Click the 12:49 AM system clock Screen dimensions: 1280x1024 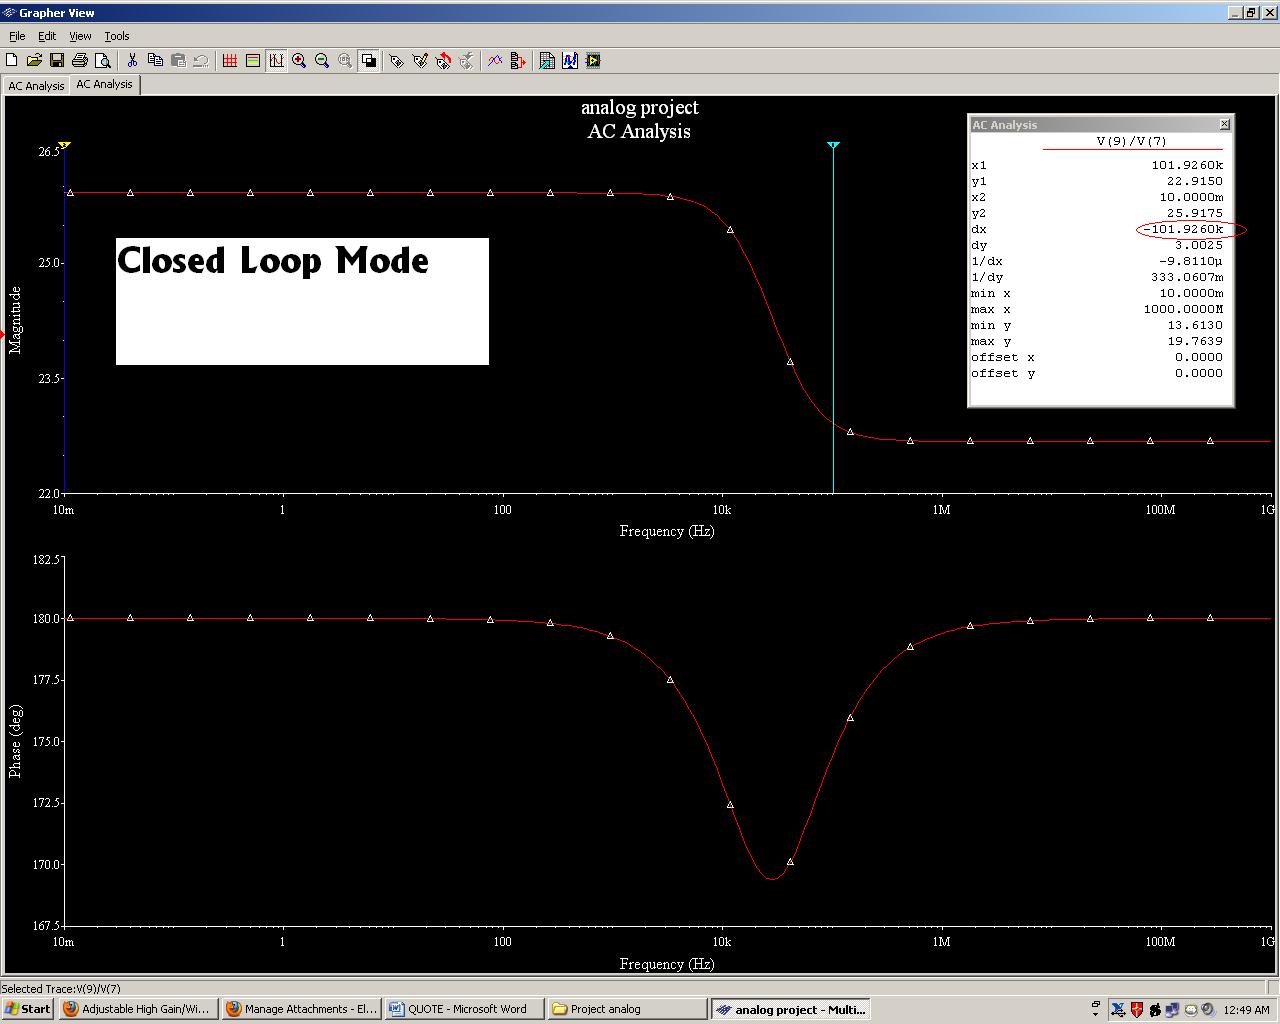click(x=1246, y=1009)
